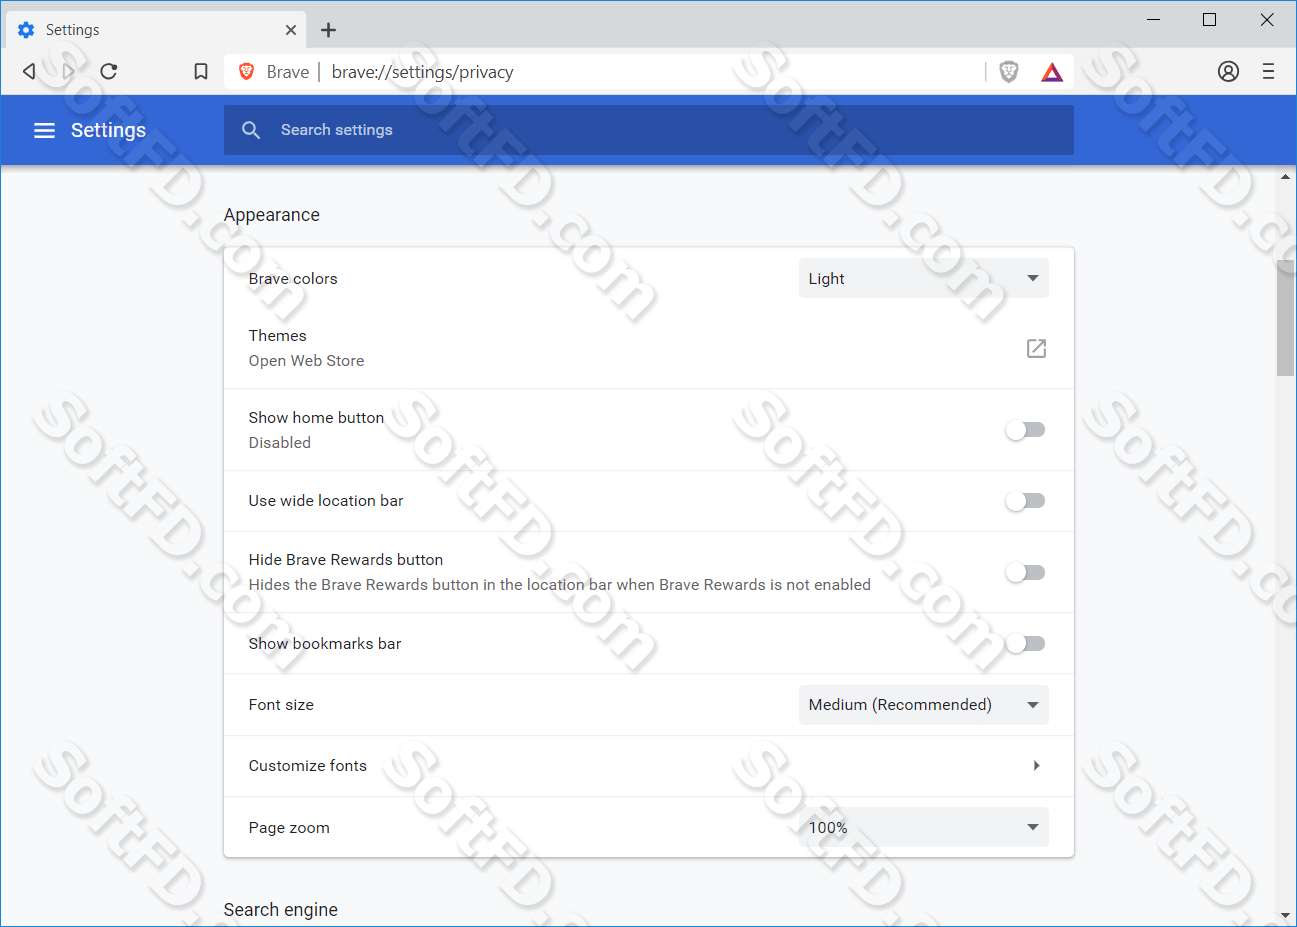Click the Page zoom label

pos(289,828)
